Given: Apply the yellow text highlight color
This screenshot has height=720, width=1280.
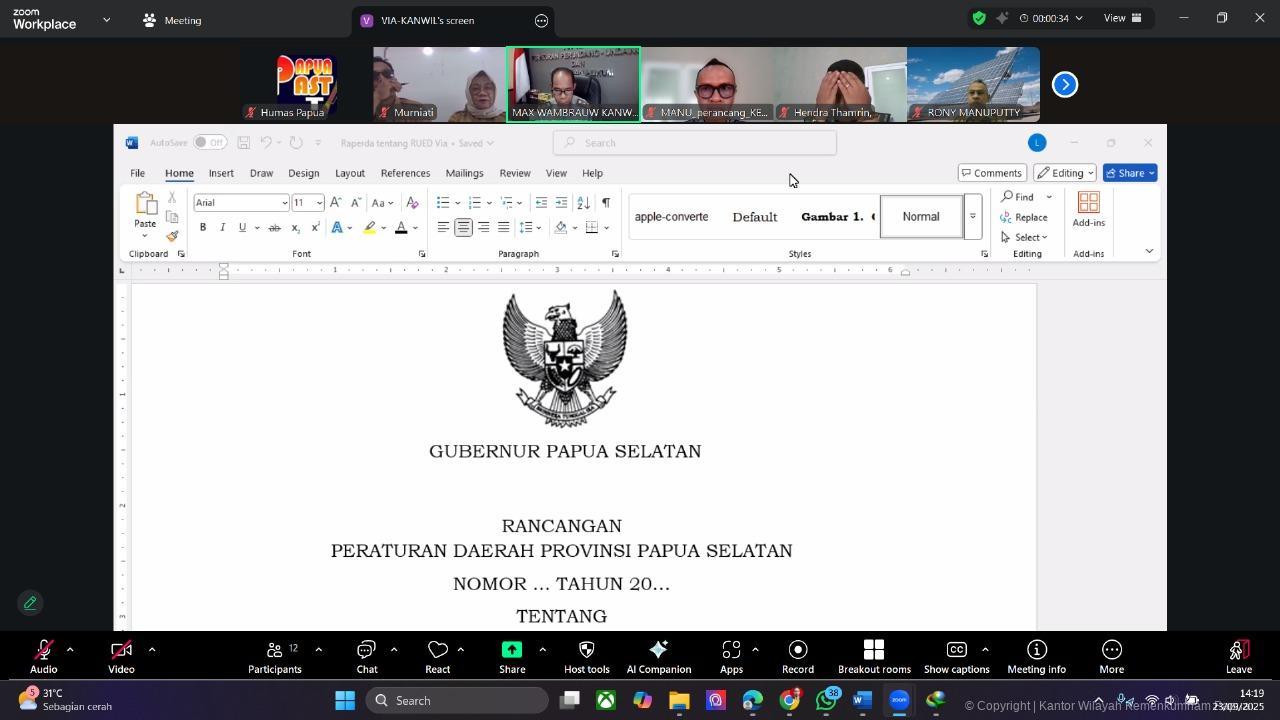Looking at the screenshot, I should 369,228.
